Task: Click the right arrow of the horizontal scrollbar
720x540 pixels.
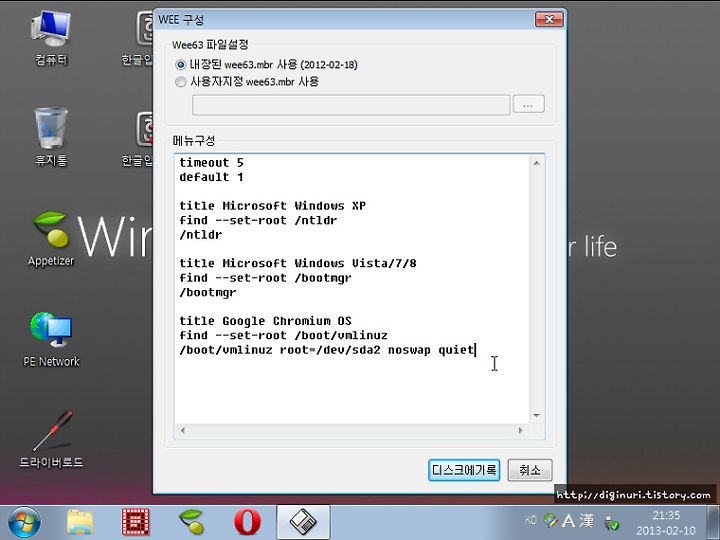Action: point(520,430)
